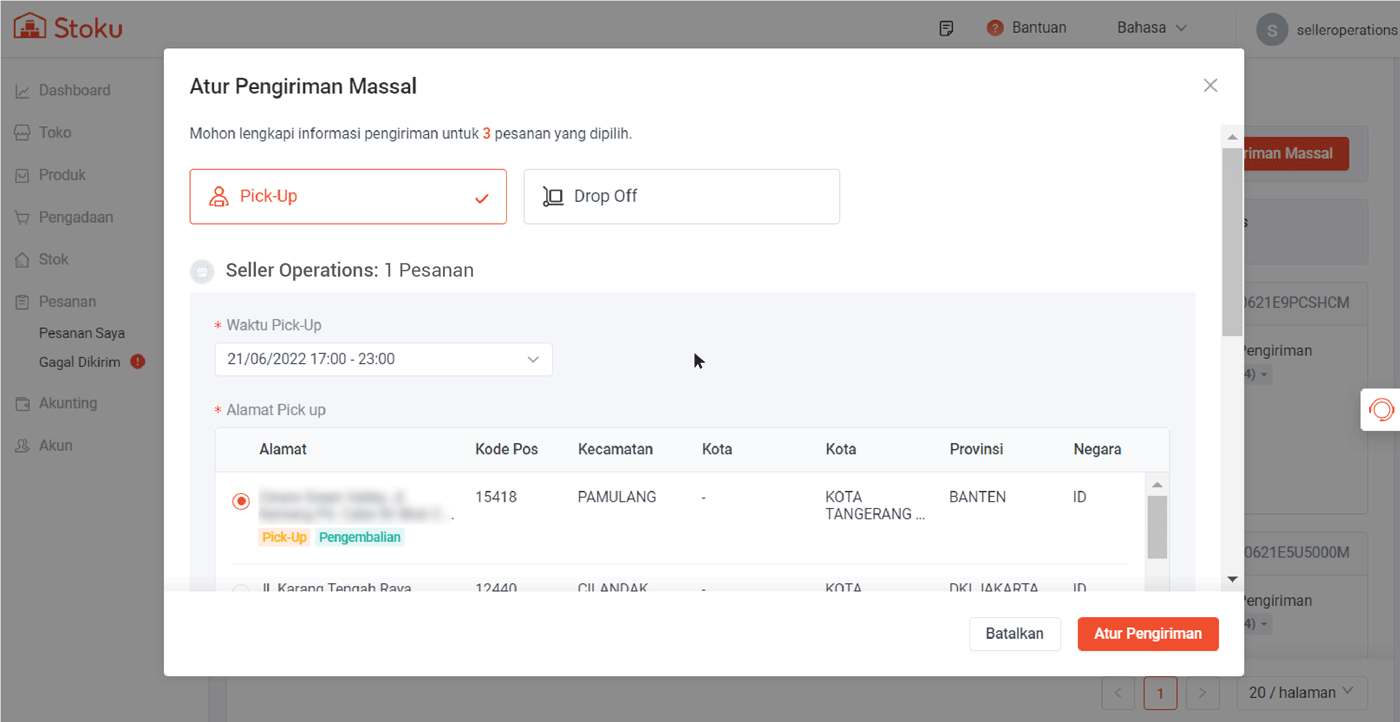Select the Pick-Up delivery method

[348, 196]
